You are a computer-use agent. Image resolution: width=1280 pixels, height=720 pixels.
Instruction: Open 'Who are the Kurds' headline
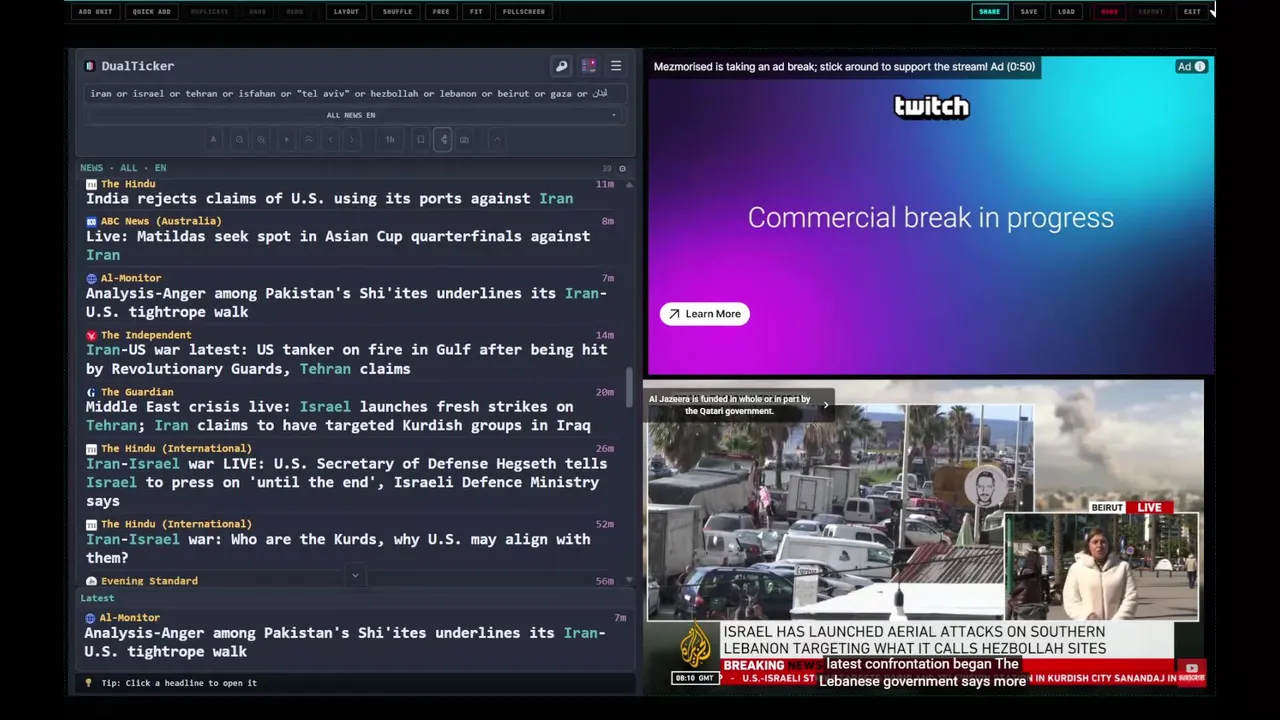pos(338,548)
